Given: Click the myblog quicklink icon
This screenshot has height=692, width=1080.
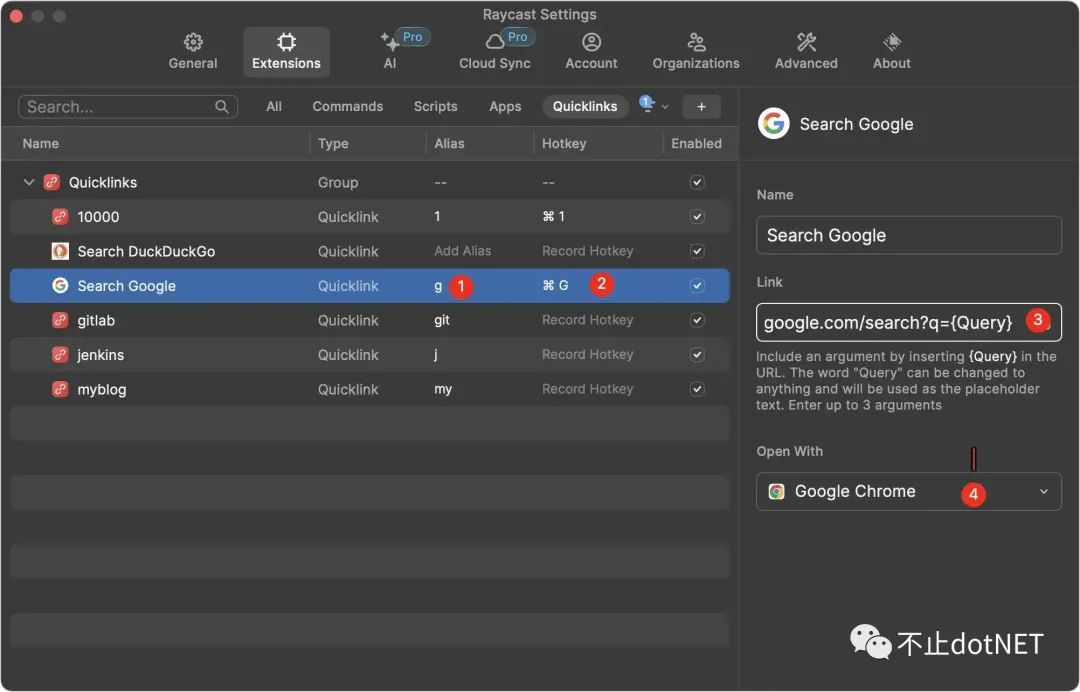Looking at the screenshot, I should click(x=61, y=389).
